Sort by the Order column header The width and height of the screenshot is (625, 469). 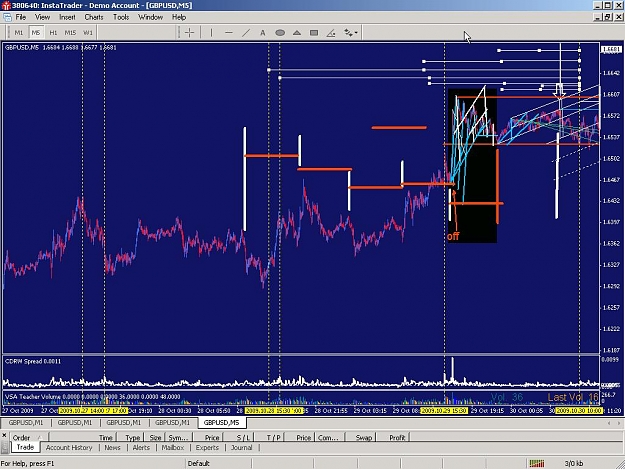click(x=29, y=437)
